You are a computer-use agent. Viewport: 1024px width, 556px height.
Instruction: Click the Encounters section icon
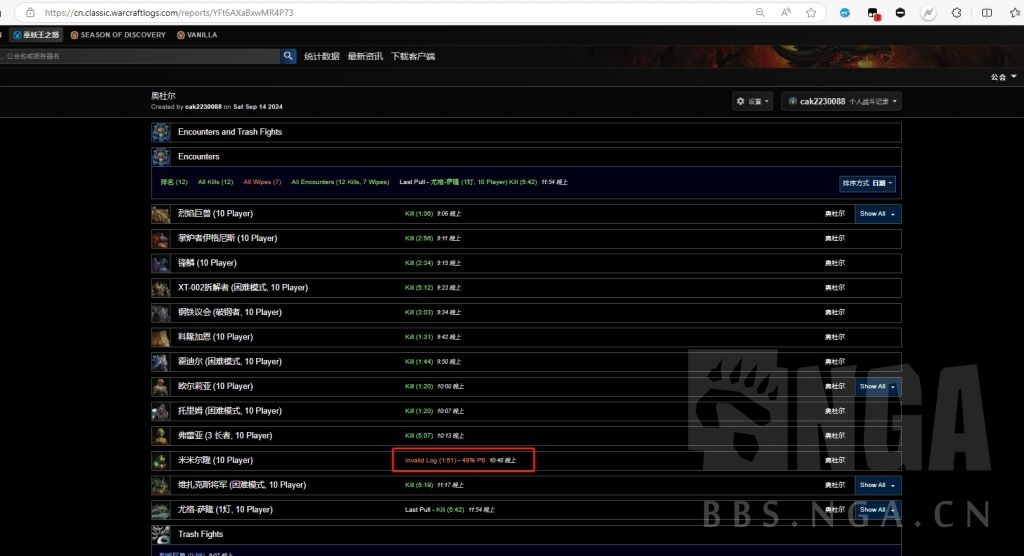161,157
